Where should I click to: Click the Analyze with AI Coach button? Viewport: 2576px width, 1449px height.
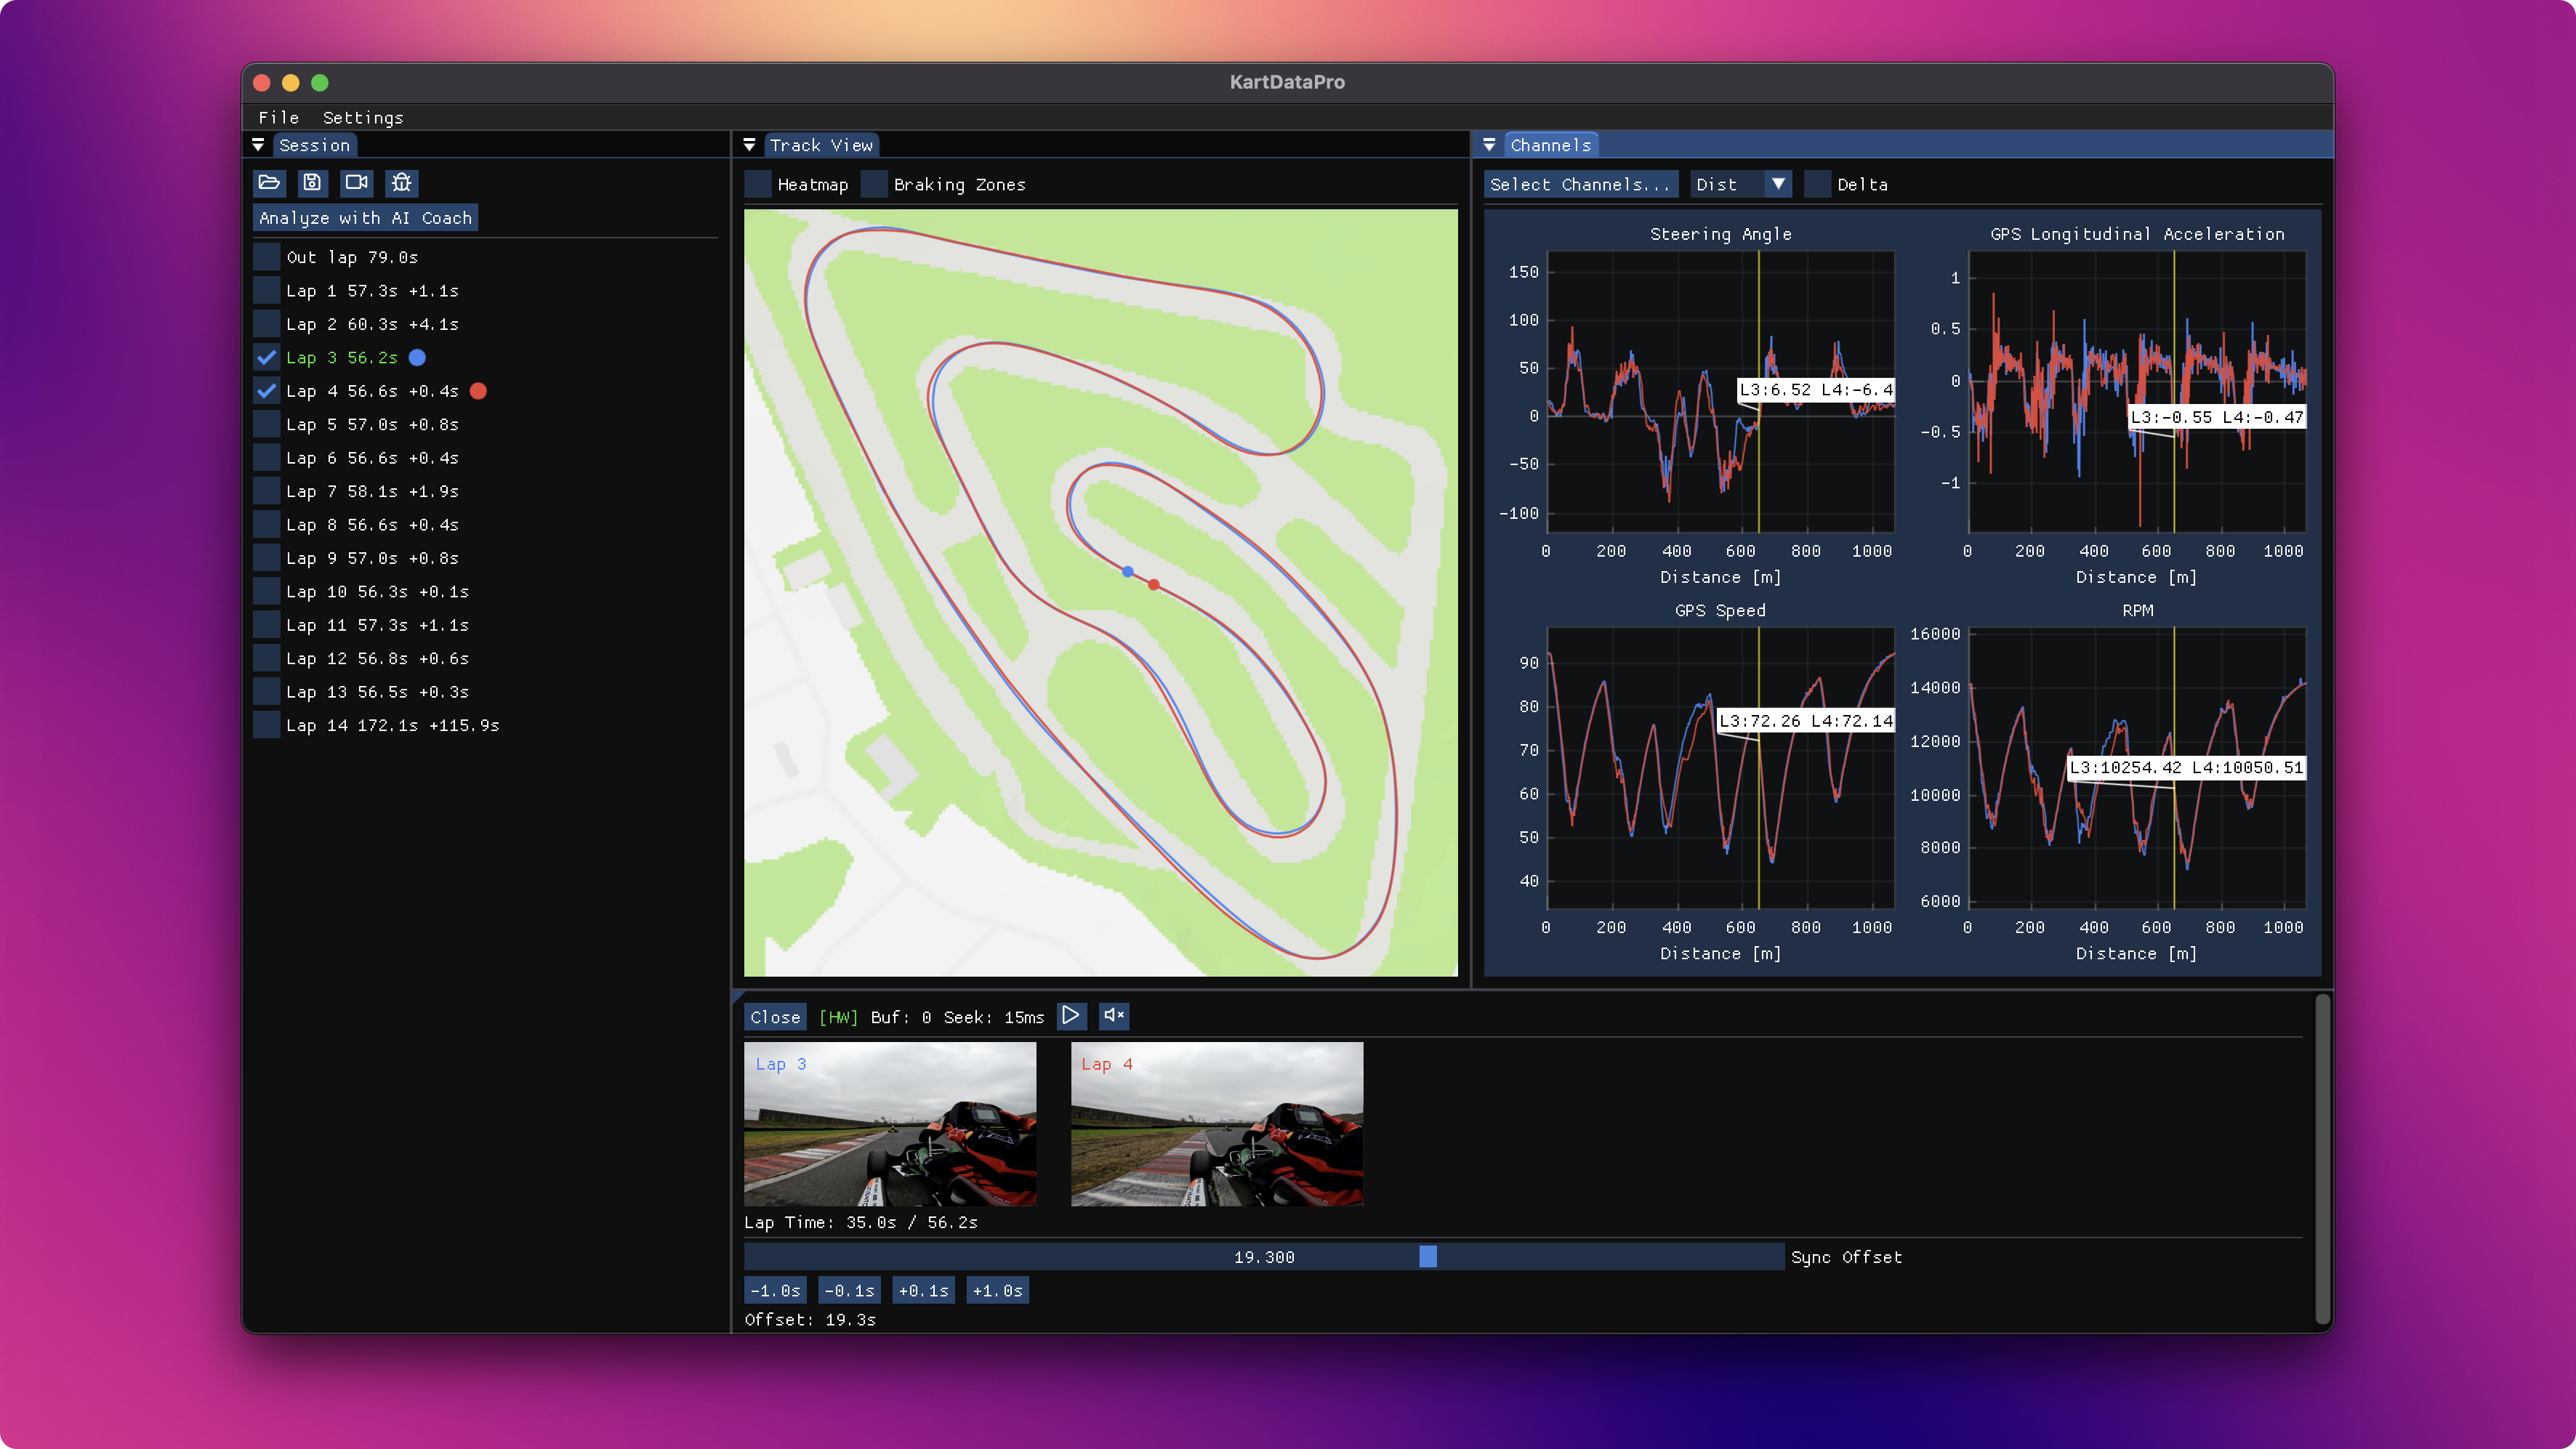[x=365, y=217]
